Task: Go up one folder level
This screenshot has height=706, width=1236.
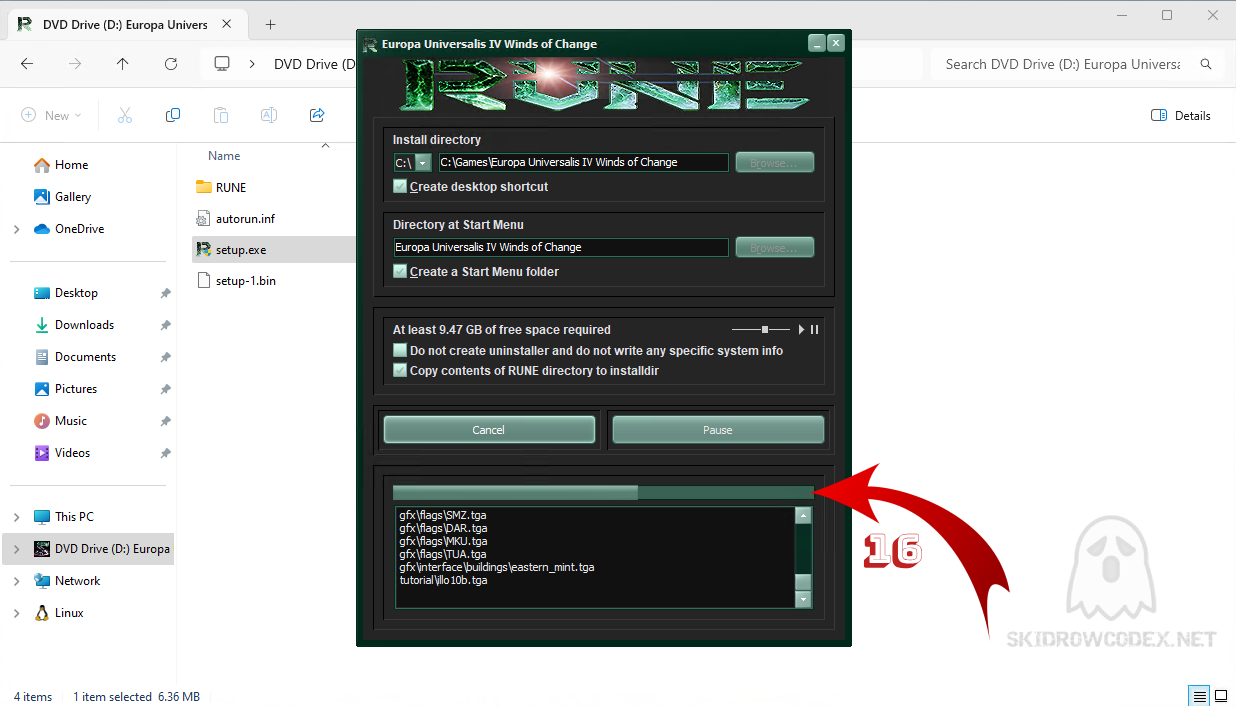Action: point(123,64)
